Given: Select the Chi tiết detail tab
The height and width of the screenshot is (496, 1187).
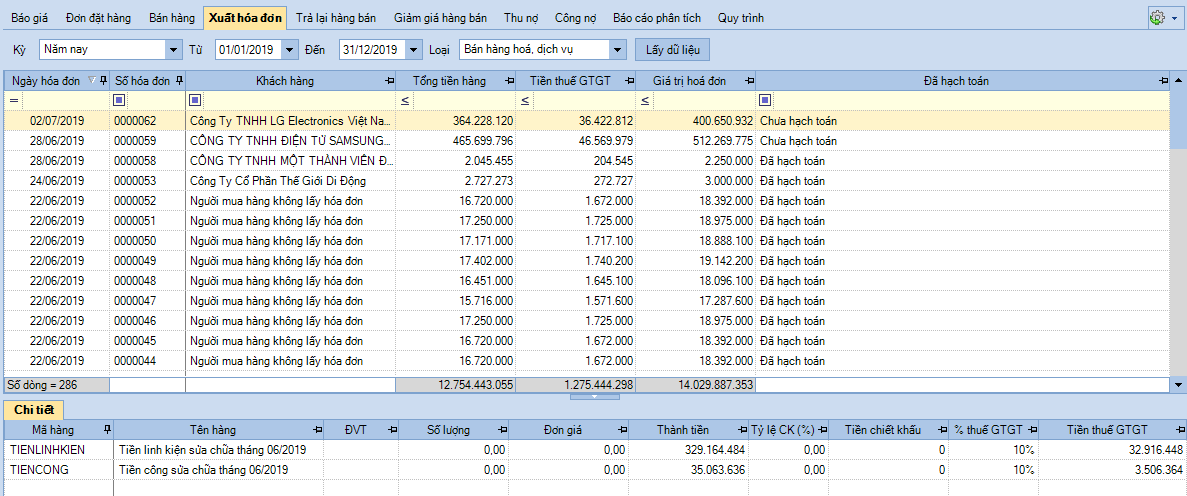Looking at the screenshot, I should [x=33, y=410].
